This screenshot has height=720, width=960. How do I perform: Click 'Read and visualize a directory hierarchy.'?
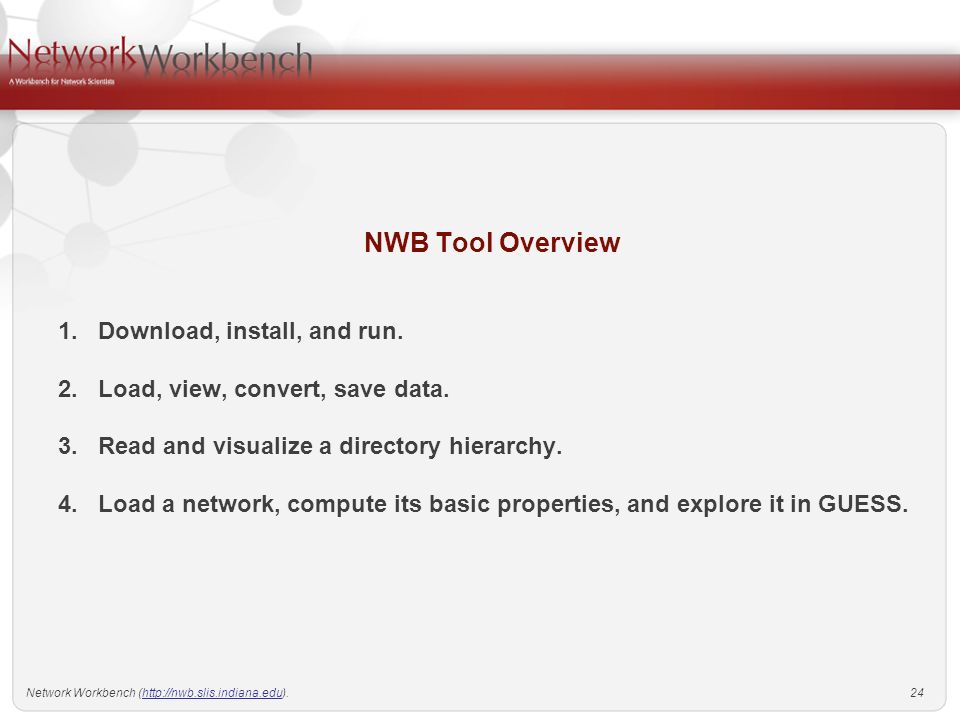[330, 446]
